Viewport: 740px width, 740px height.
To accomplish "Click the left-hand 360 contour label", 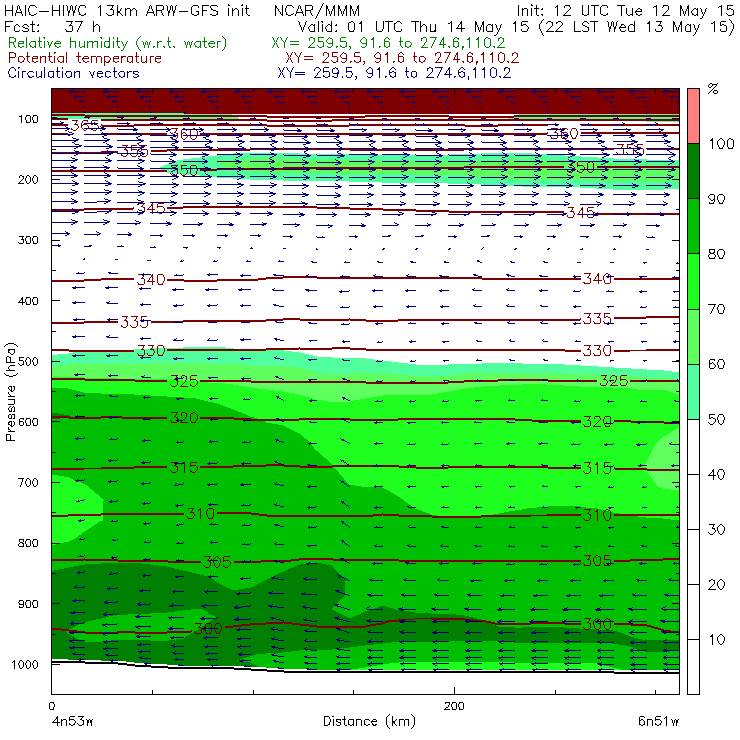I will point(184,135).
